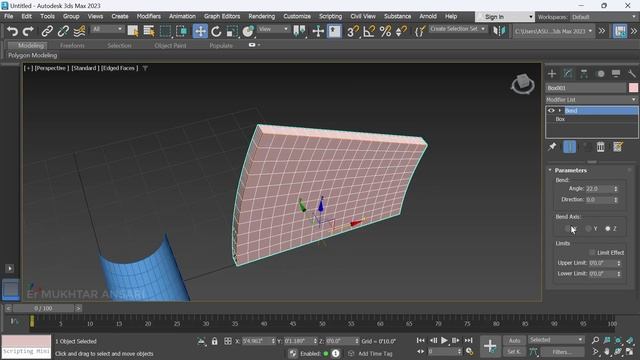
Task: Click the Polygon Modeling panel label
Action: (33, 56)
